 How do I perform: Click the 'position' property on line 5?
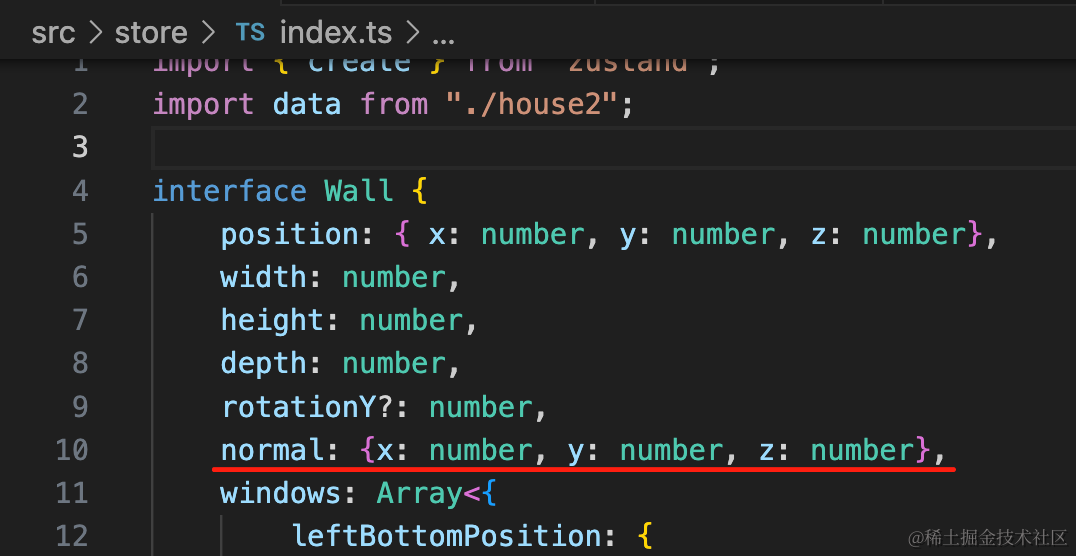[x=290, y=235]
